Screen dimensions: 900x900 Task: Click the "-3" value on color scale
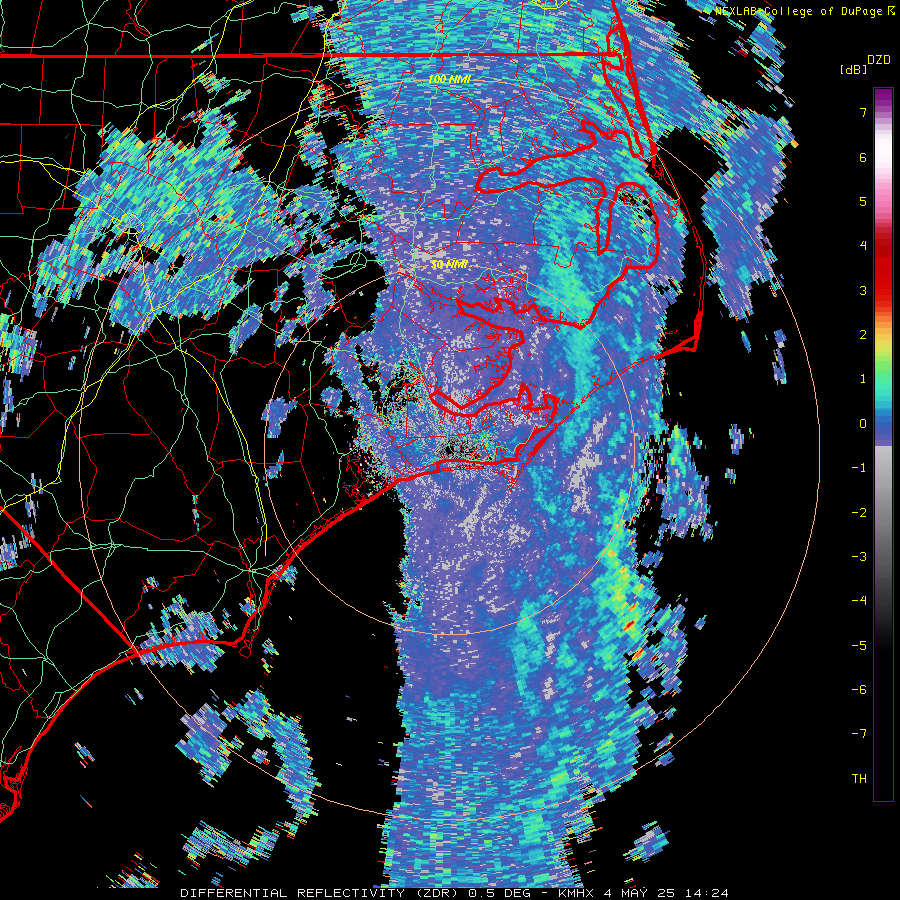(x=859, y=557)
